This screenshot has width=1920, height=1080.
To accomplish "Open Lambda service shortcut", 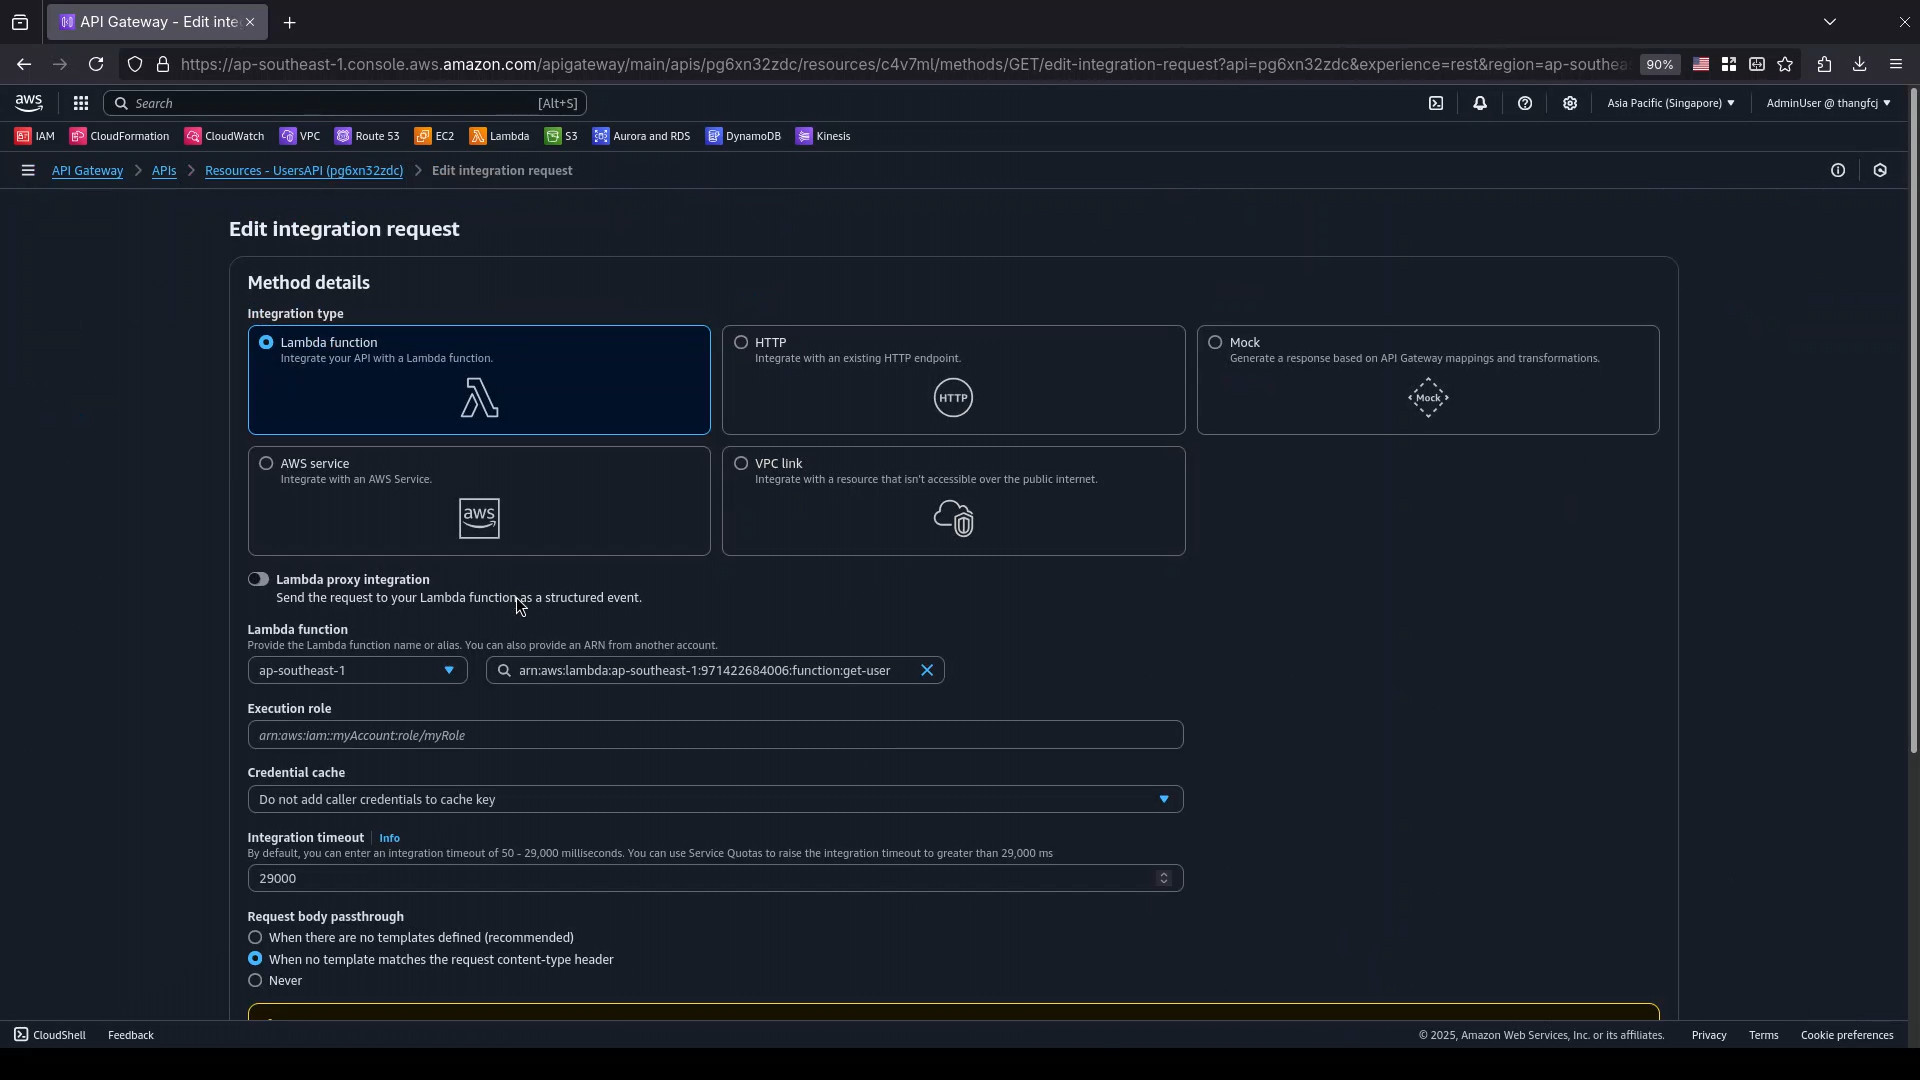I will tap(499, 137).
